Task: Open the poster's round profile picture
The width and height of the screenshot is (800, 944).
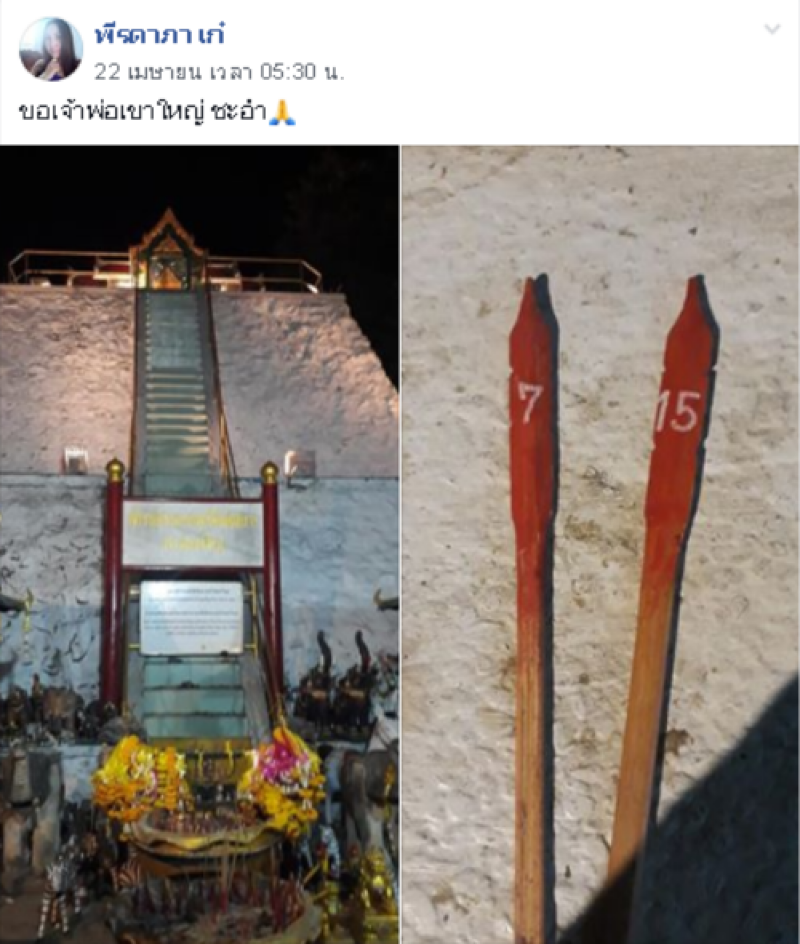Action: click(x=51, y=49)
